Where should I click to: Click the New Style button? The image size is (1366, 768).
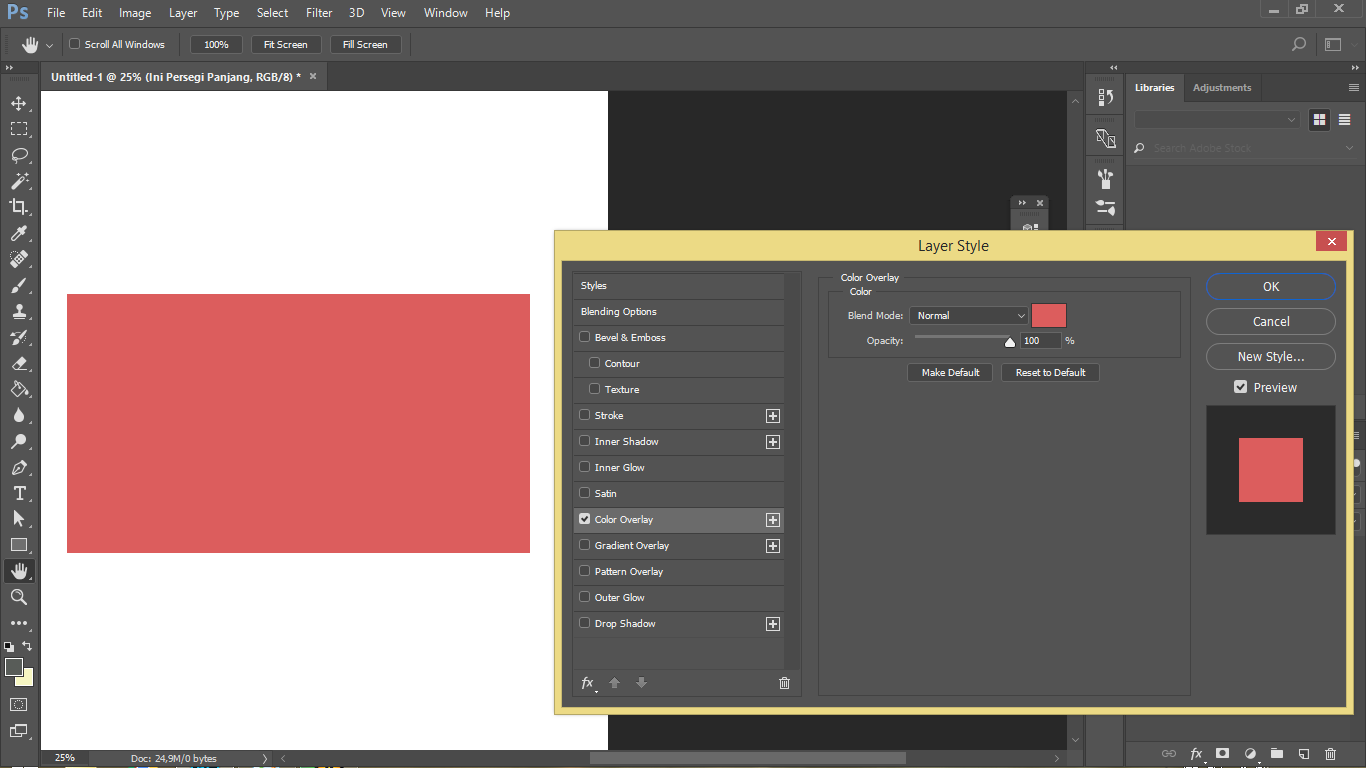click(1270, 356)
